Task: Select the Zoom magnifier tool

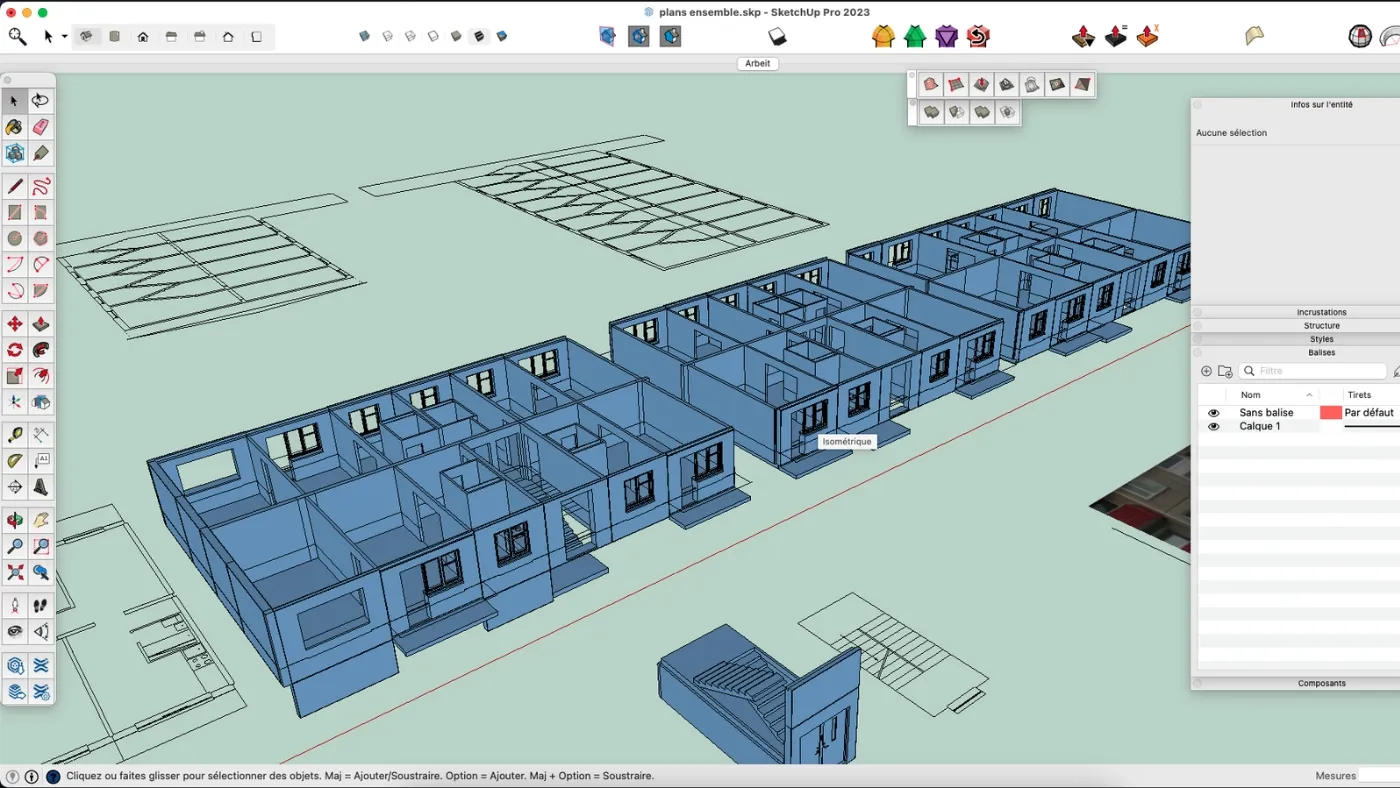Action: [13, 546]
